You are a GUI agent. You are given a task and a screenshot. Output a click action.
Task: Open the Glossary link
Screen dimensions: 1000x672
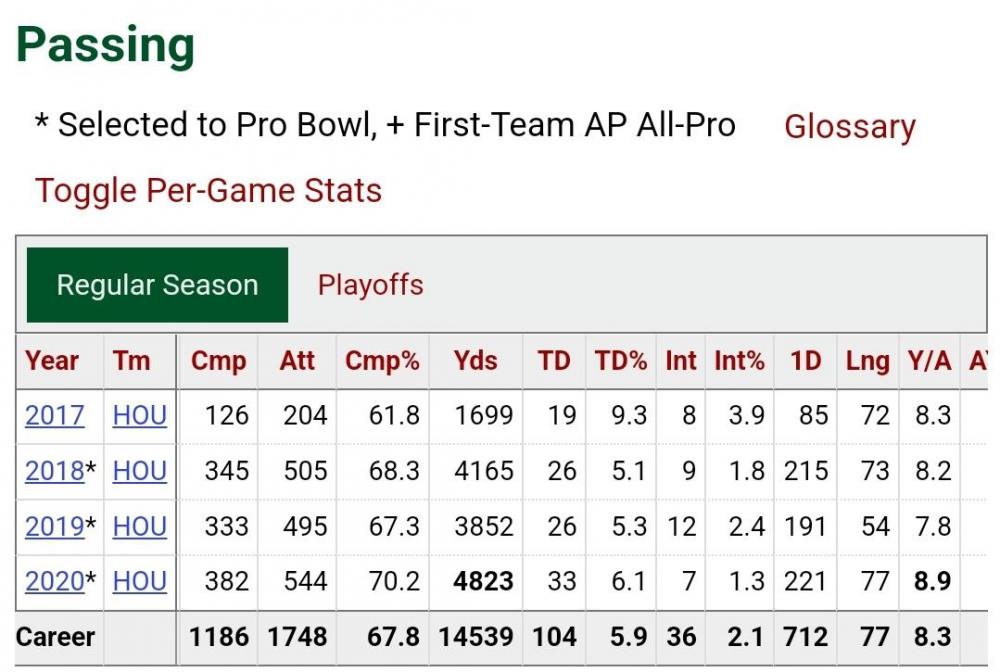point(849,127)
